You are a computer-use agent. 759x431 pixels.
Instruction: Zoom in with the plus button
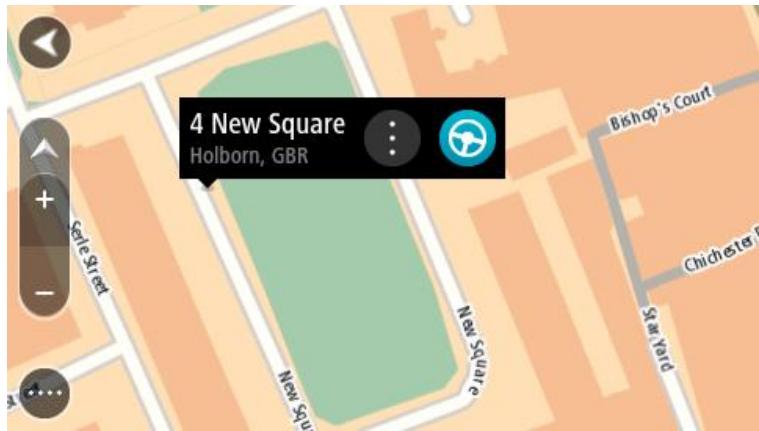tap(45, 200)
